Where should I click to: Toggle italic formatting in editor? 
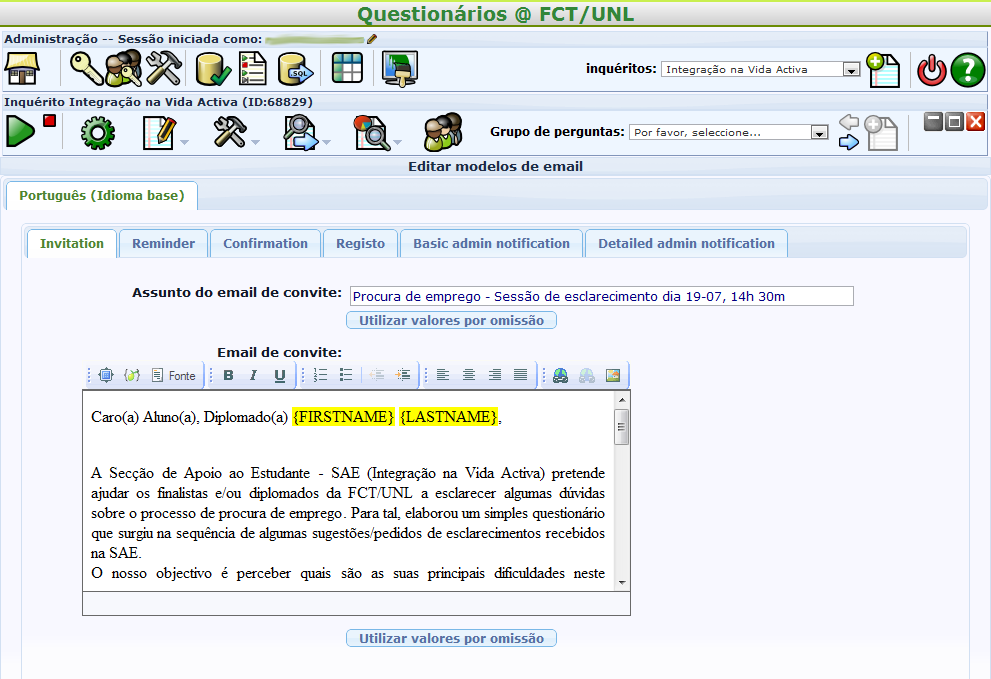click(x=254, y=375)
